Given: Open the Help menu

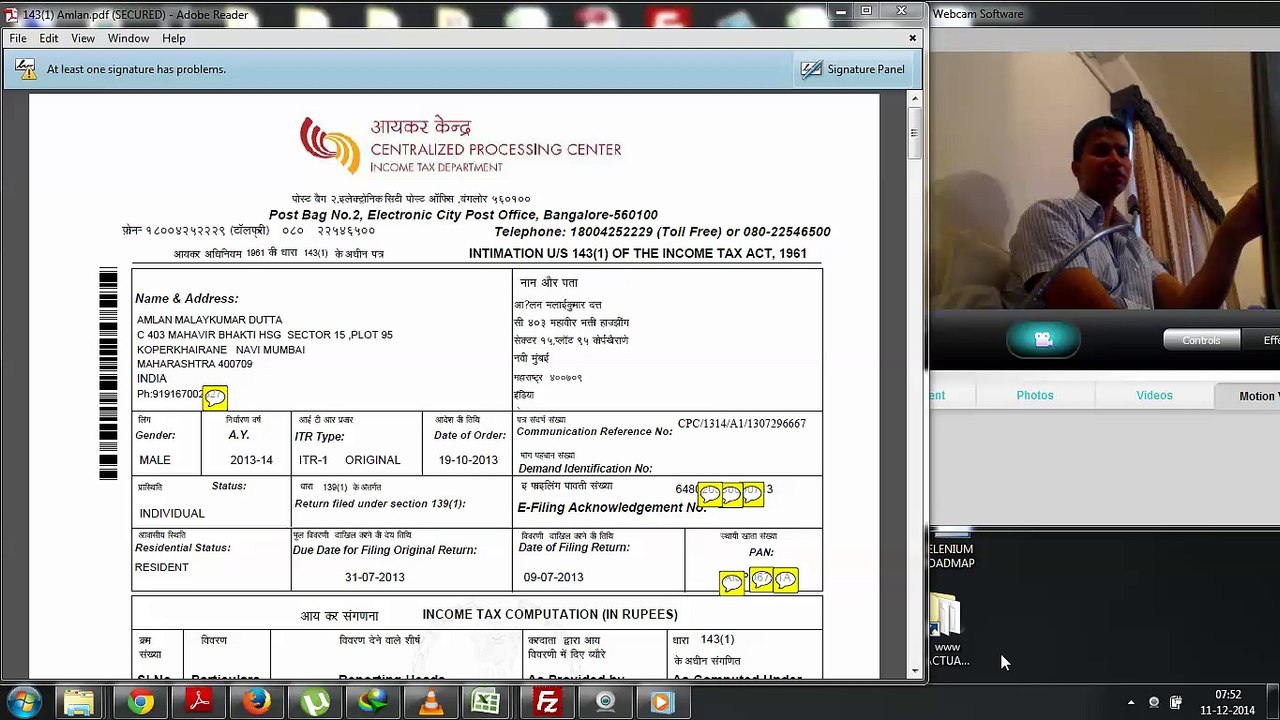Looking at the screenshot, I should (x=174, y=38).
